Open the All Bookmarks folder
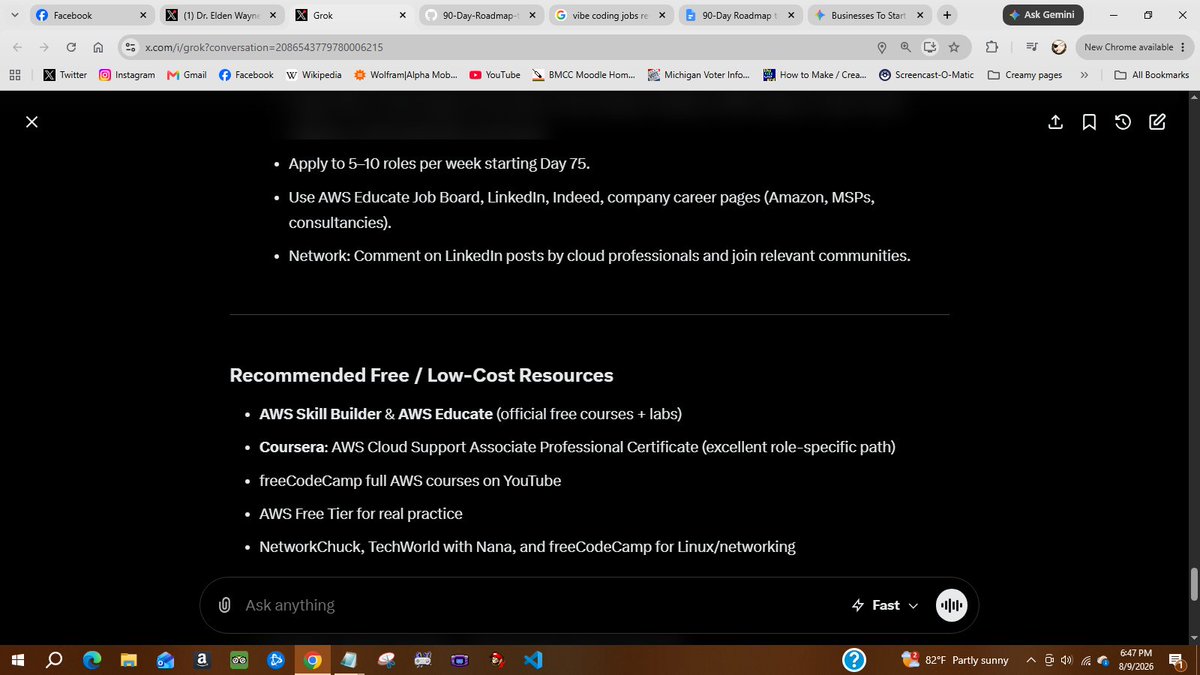Screen dimensions: 1200x675 click(x=1152, y=75)
